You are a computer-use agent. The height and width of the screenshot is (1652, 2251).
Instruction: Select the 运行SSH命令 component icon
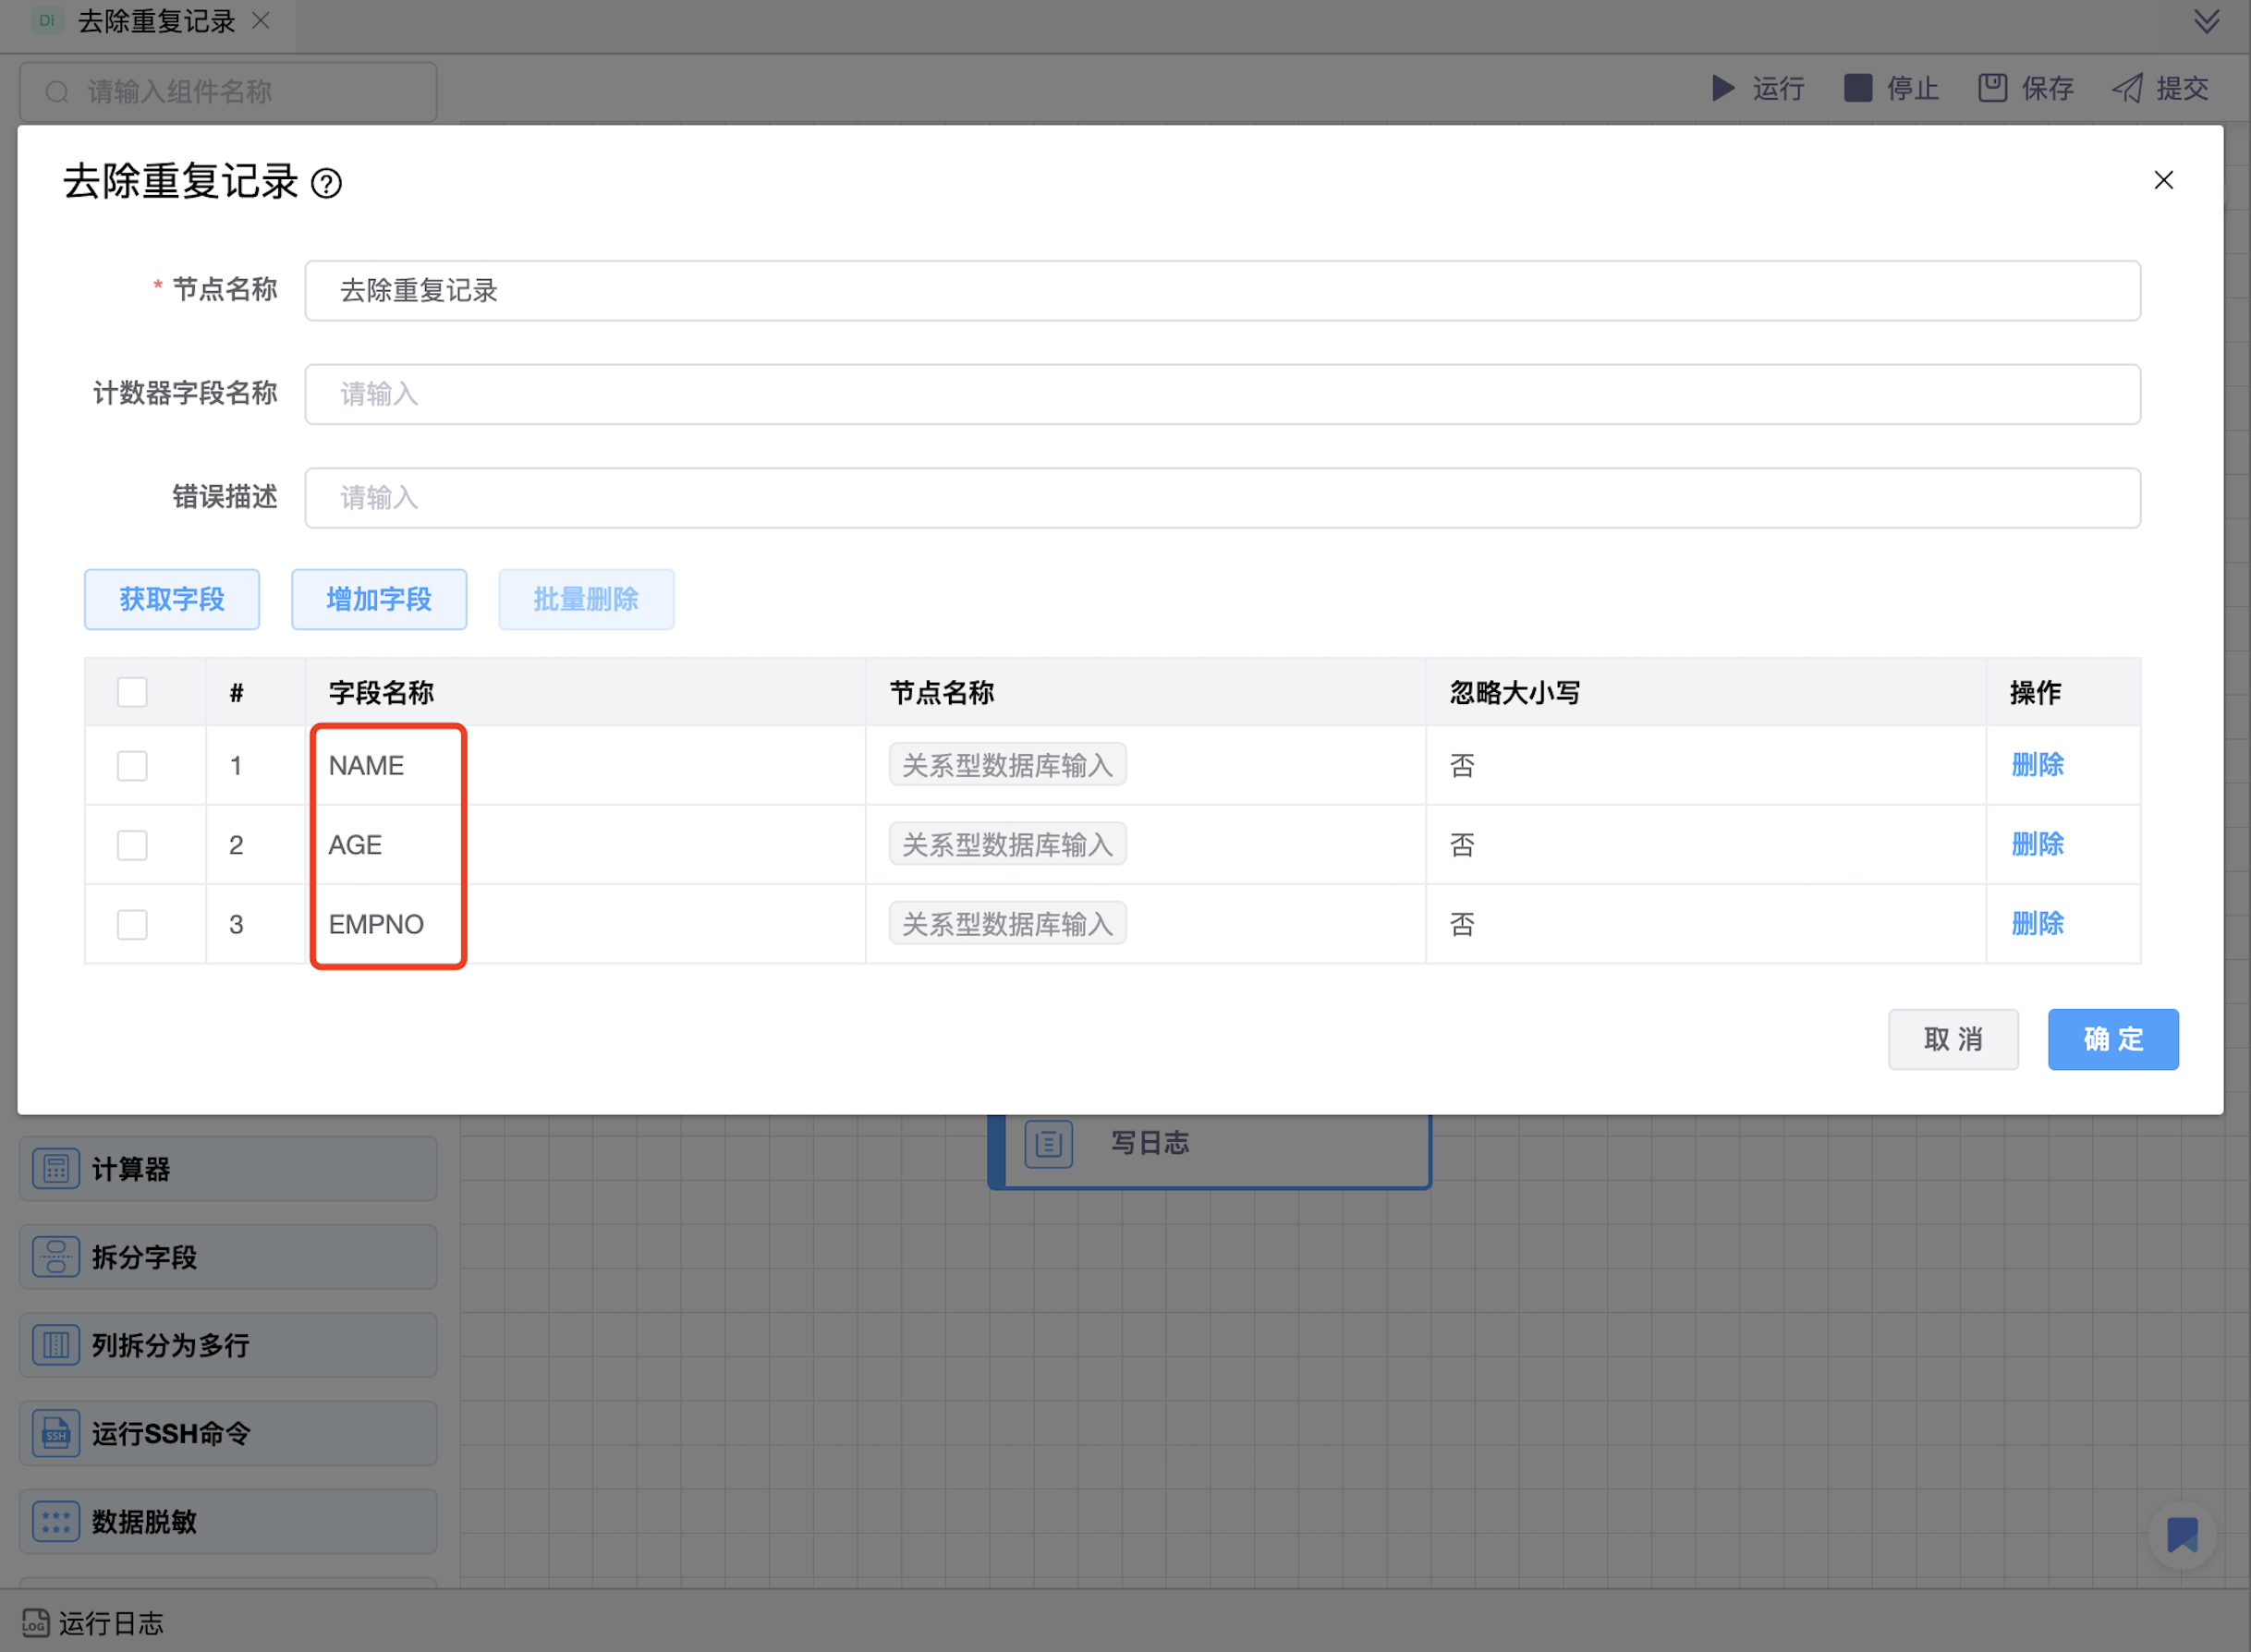56,1434
